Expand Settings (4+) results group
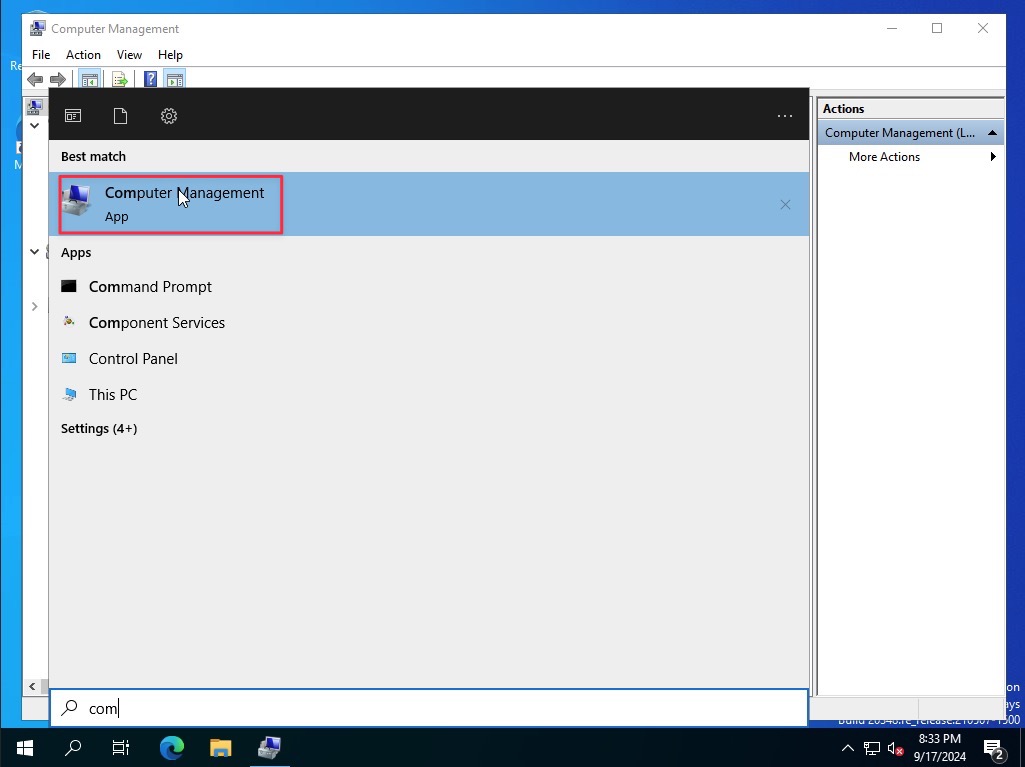 (x=99, y=428)
